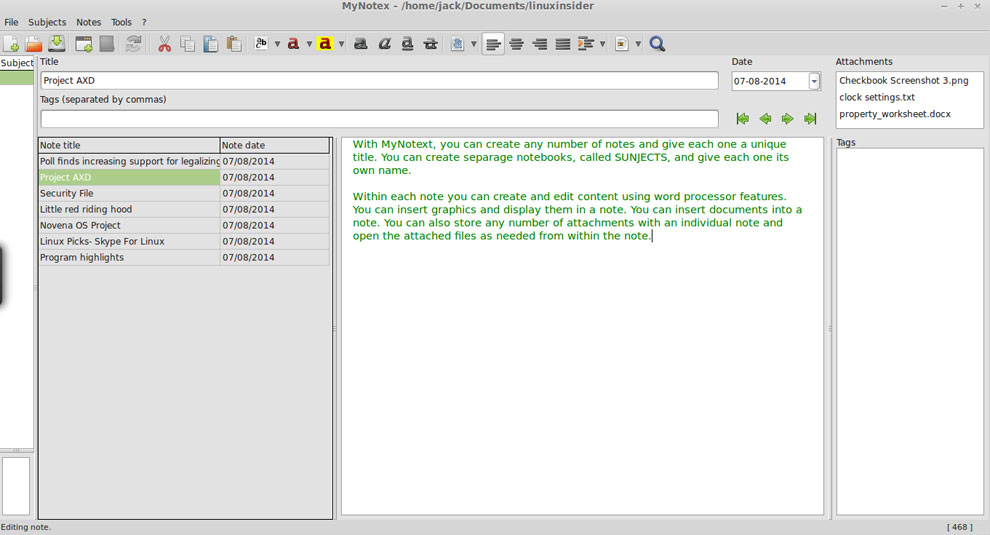
Task: Copy selection with the copy icon
Action: [188, 44]
